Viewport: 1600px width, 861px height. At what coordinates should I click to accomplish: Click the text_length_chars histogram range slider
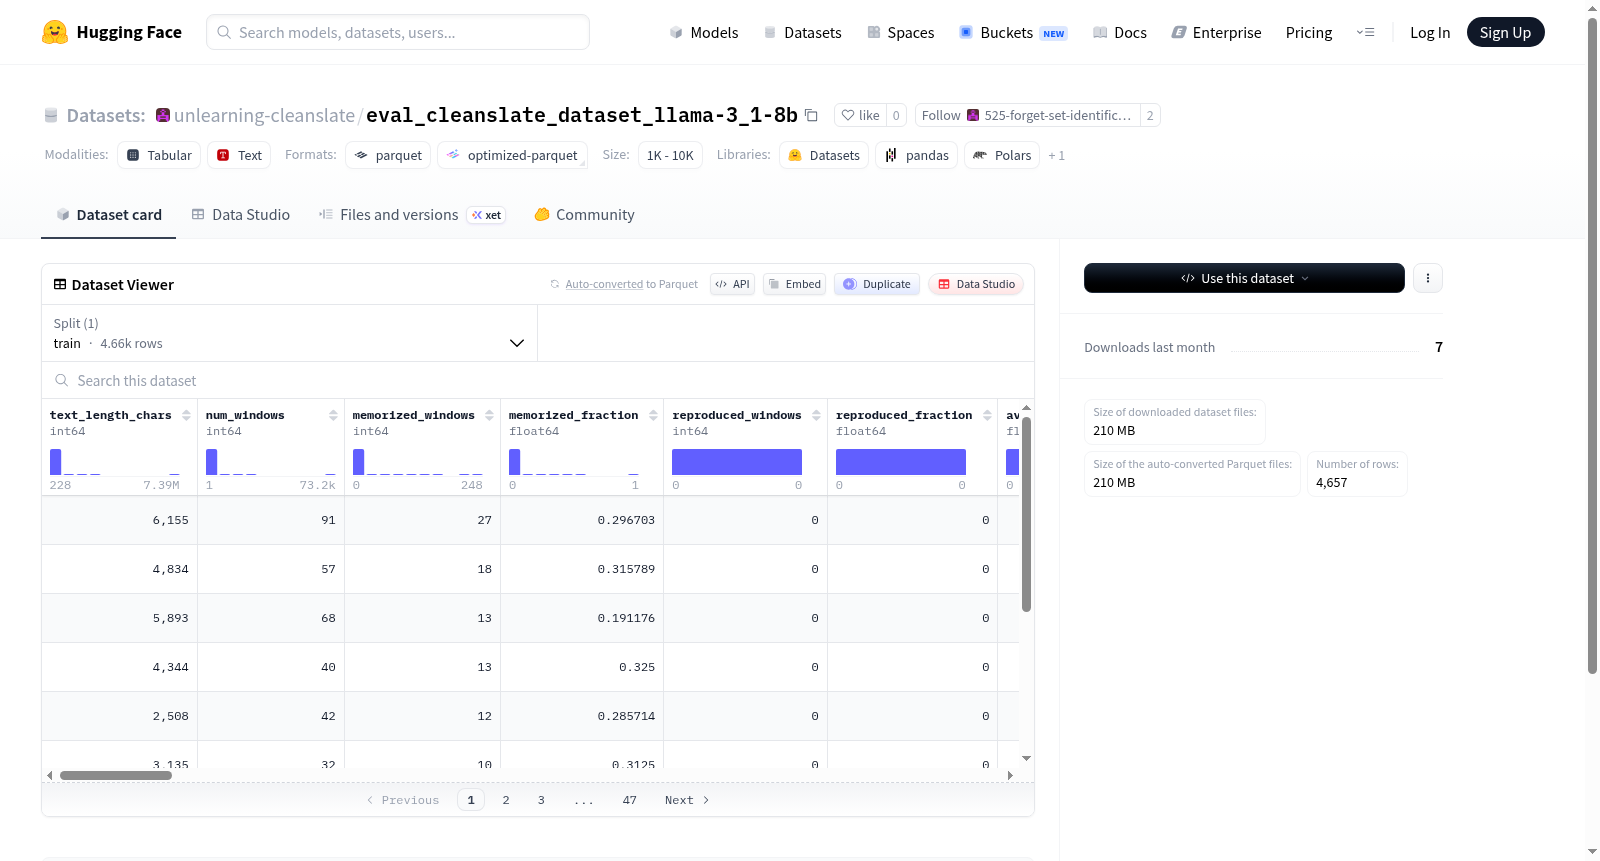coord(115,462)
